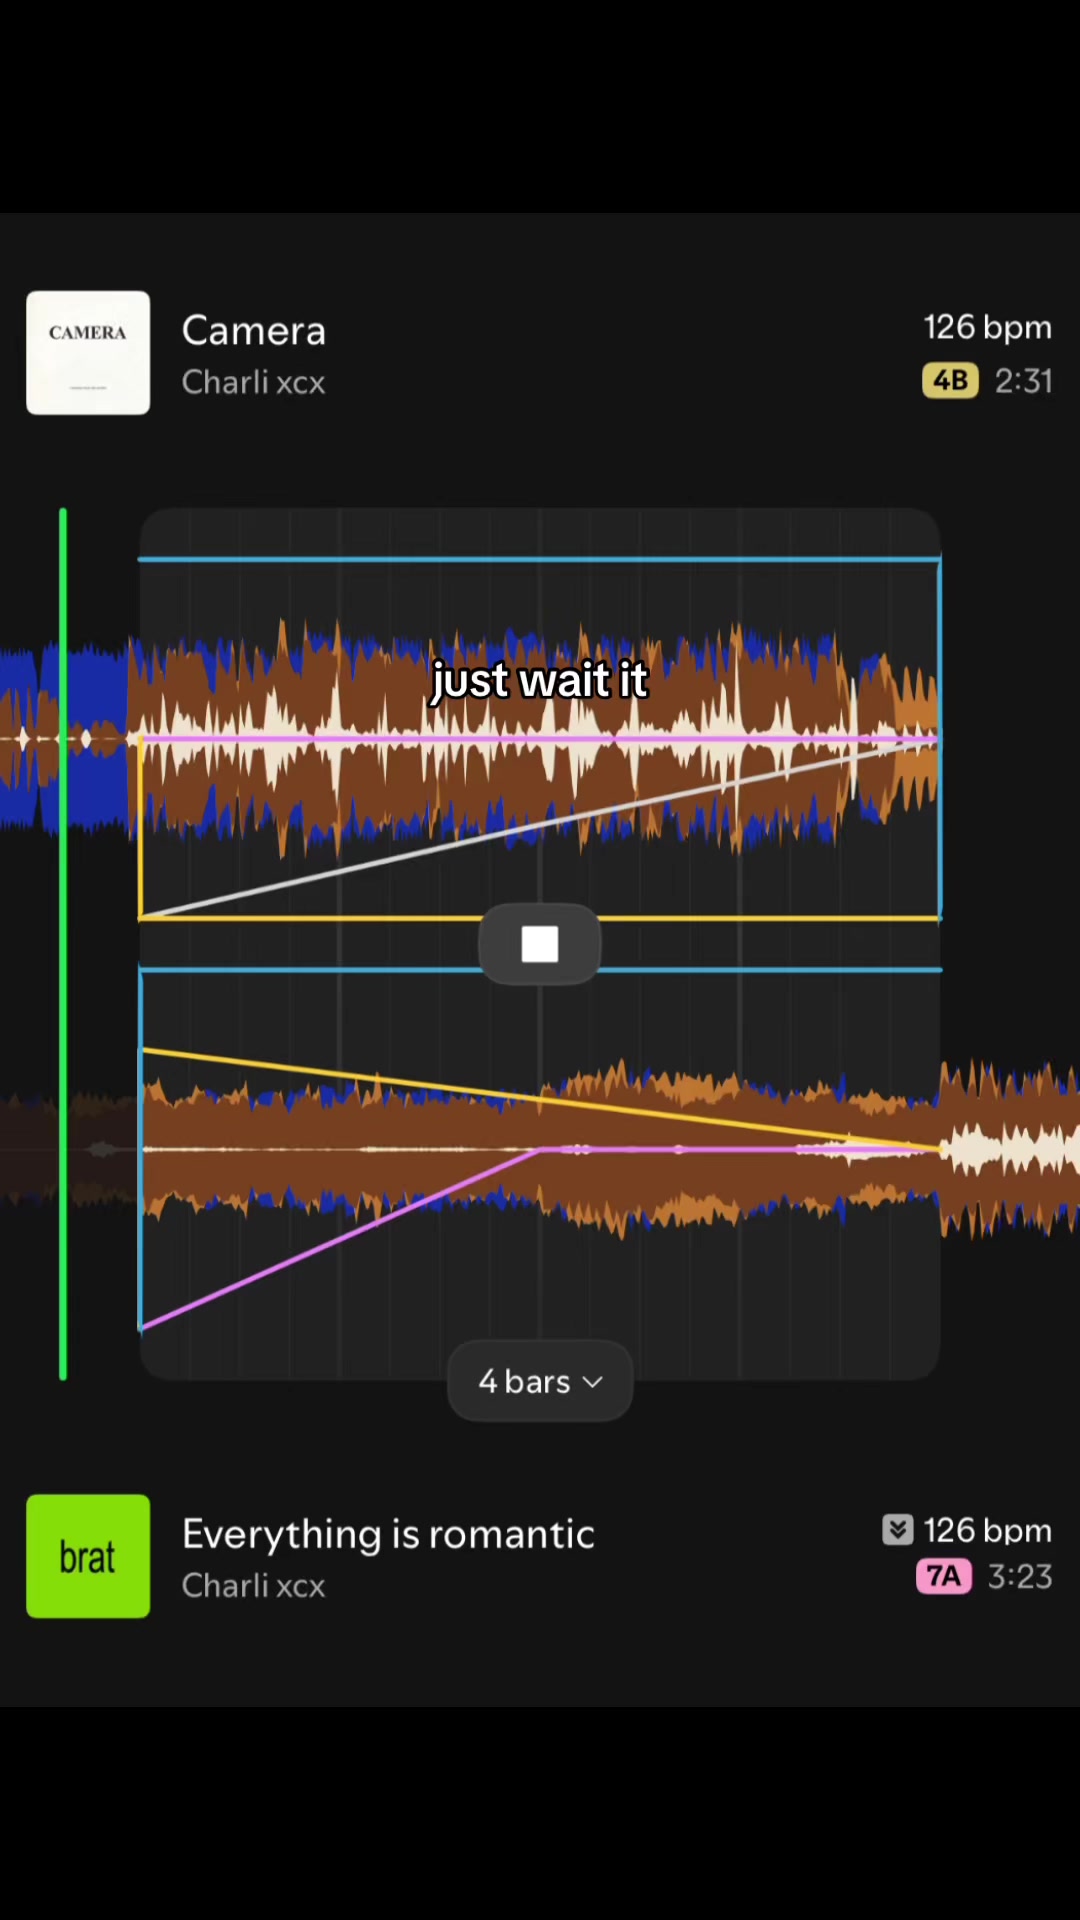Viewport: 1080px width, 1920px height.
Task: Click the pink diagonal automation line on bottom waveform
Action: tap(340, 1239)
